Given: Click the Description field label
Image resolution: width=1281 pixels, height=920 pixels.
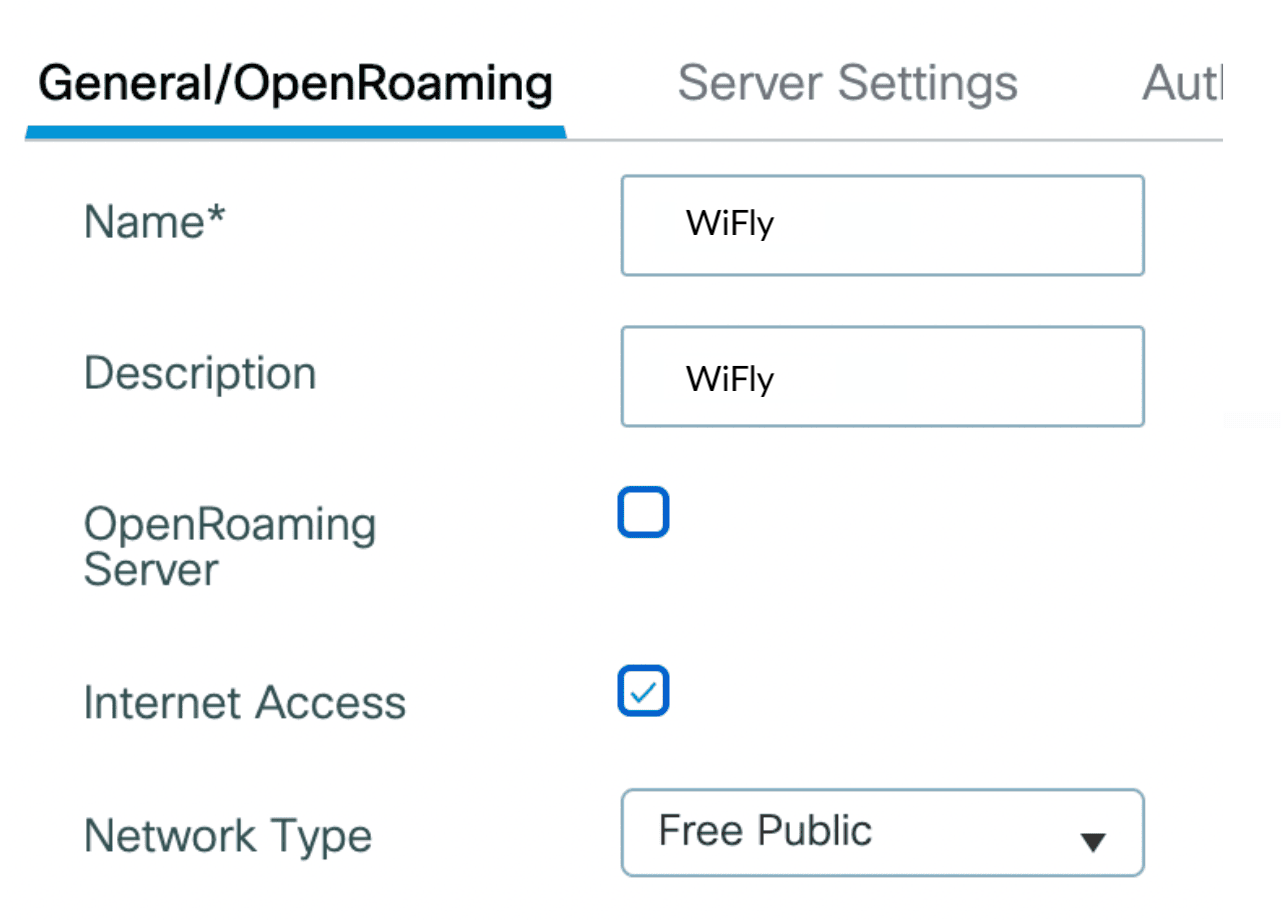Looking at the screenshot, I should coord(200,374).
